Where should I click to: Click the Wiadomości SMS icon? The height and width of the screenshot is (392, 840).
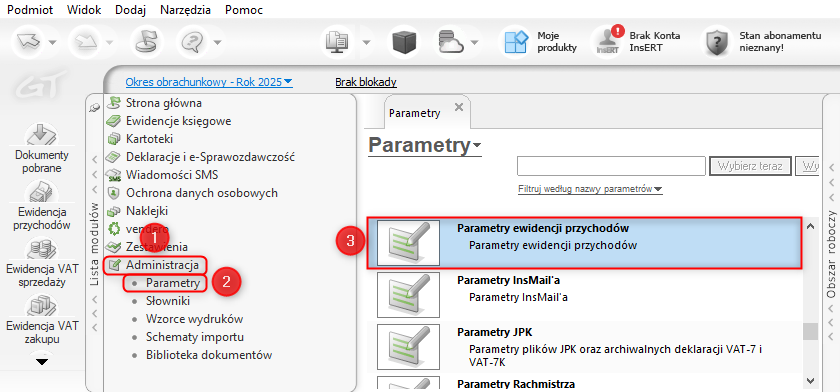(113, 175)
